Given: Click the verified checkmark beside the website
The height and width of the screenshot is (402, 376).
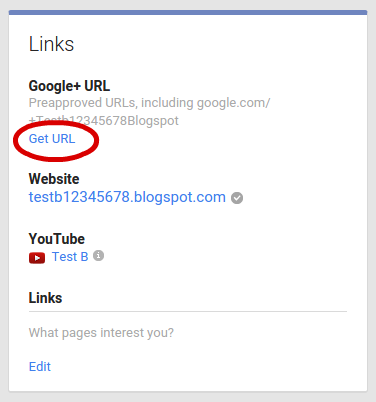Looking at the screenshot, I should (237, 198).
